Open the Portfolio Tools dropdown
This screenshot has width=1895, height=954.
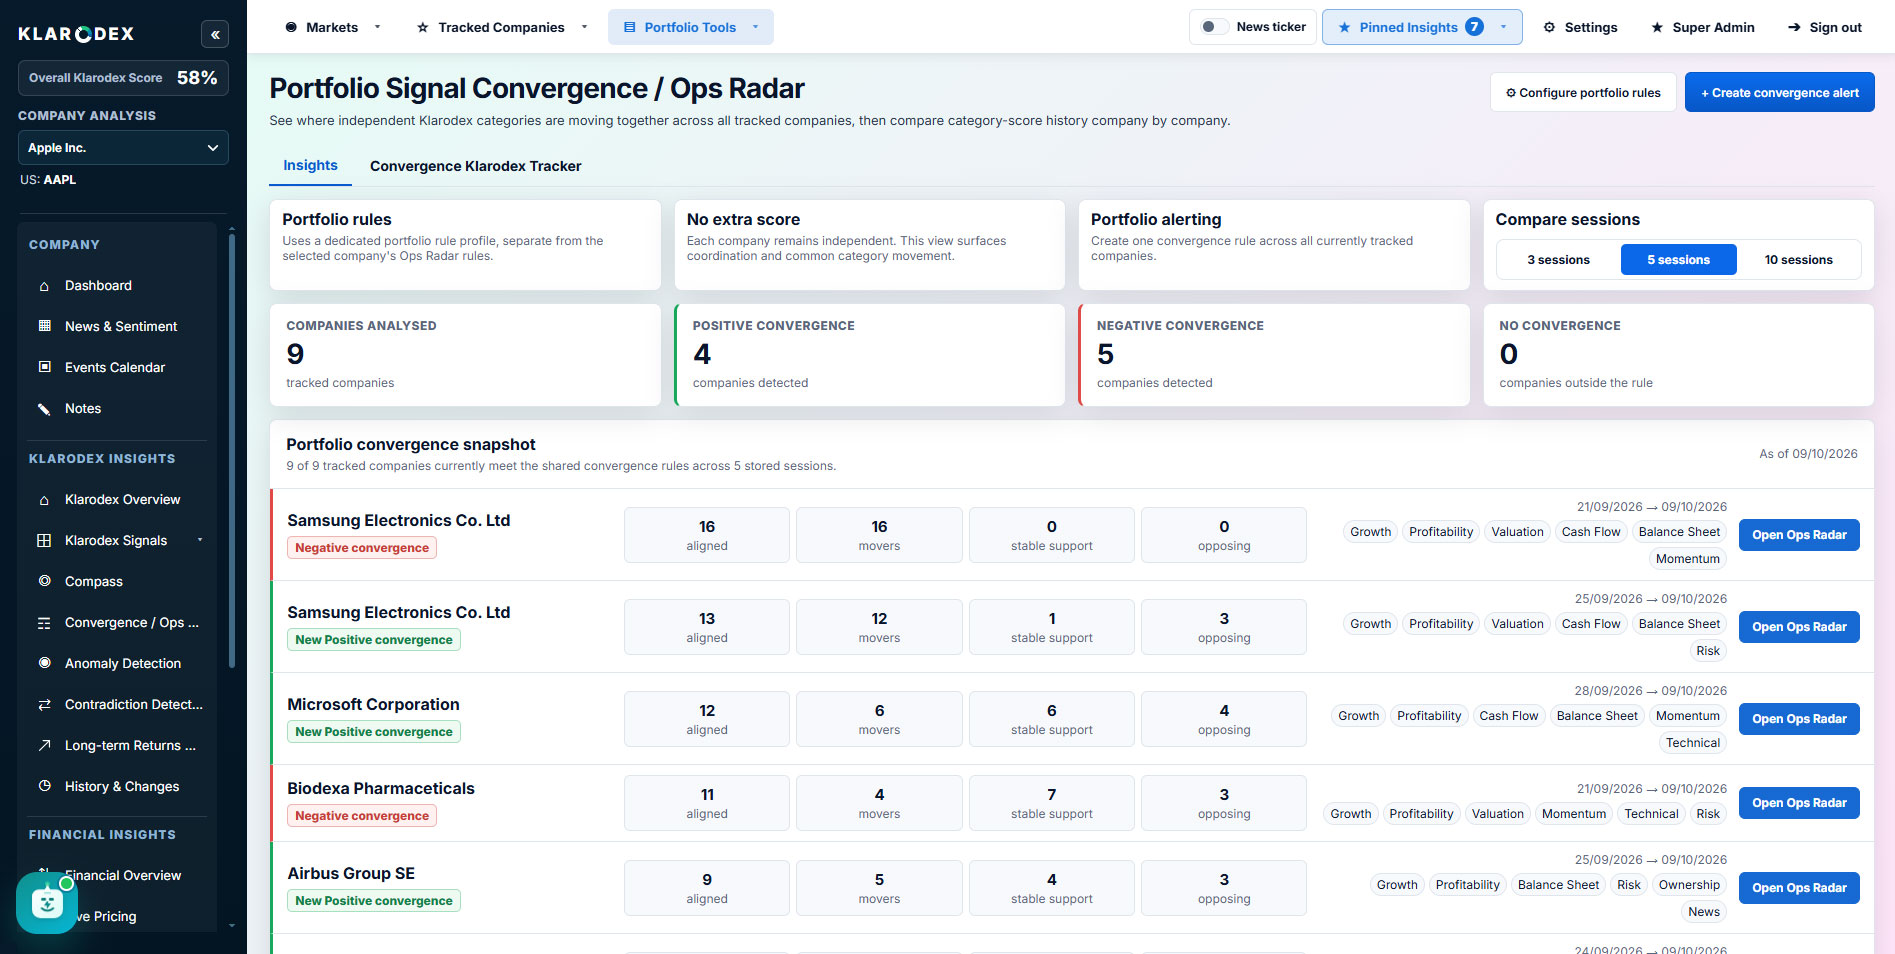691,27
